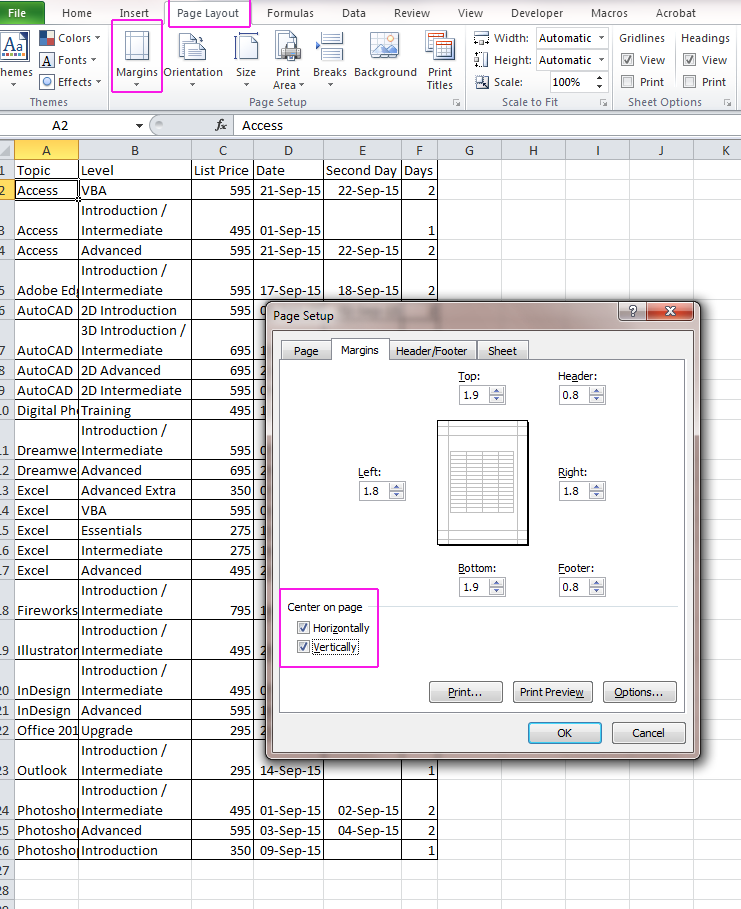This screenshot has height=909, width=741.
Task: Toggle Headings View checkbox
Action: pos(689,60)
